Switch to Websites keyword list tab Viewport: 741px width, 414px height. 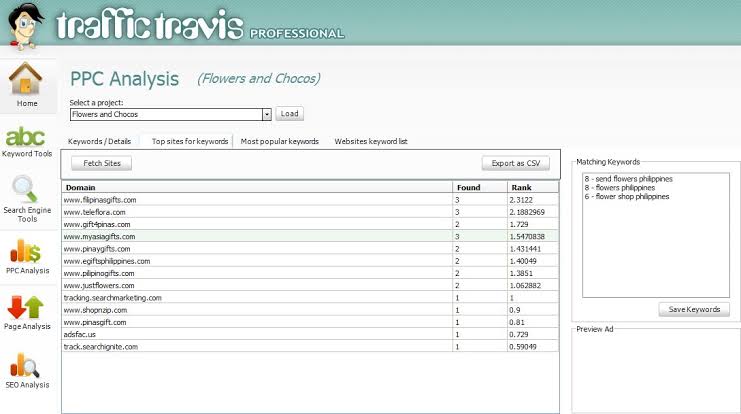coord(371,141)
